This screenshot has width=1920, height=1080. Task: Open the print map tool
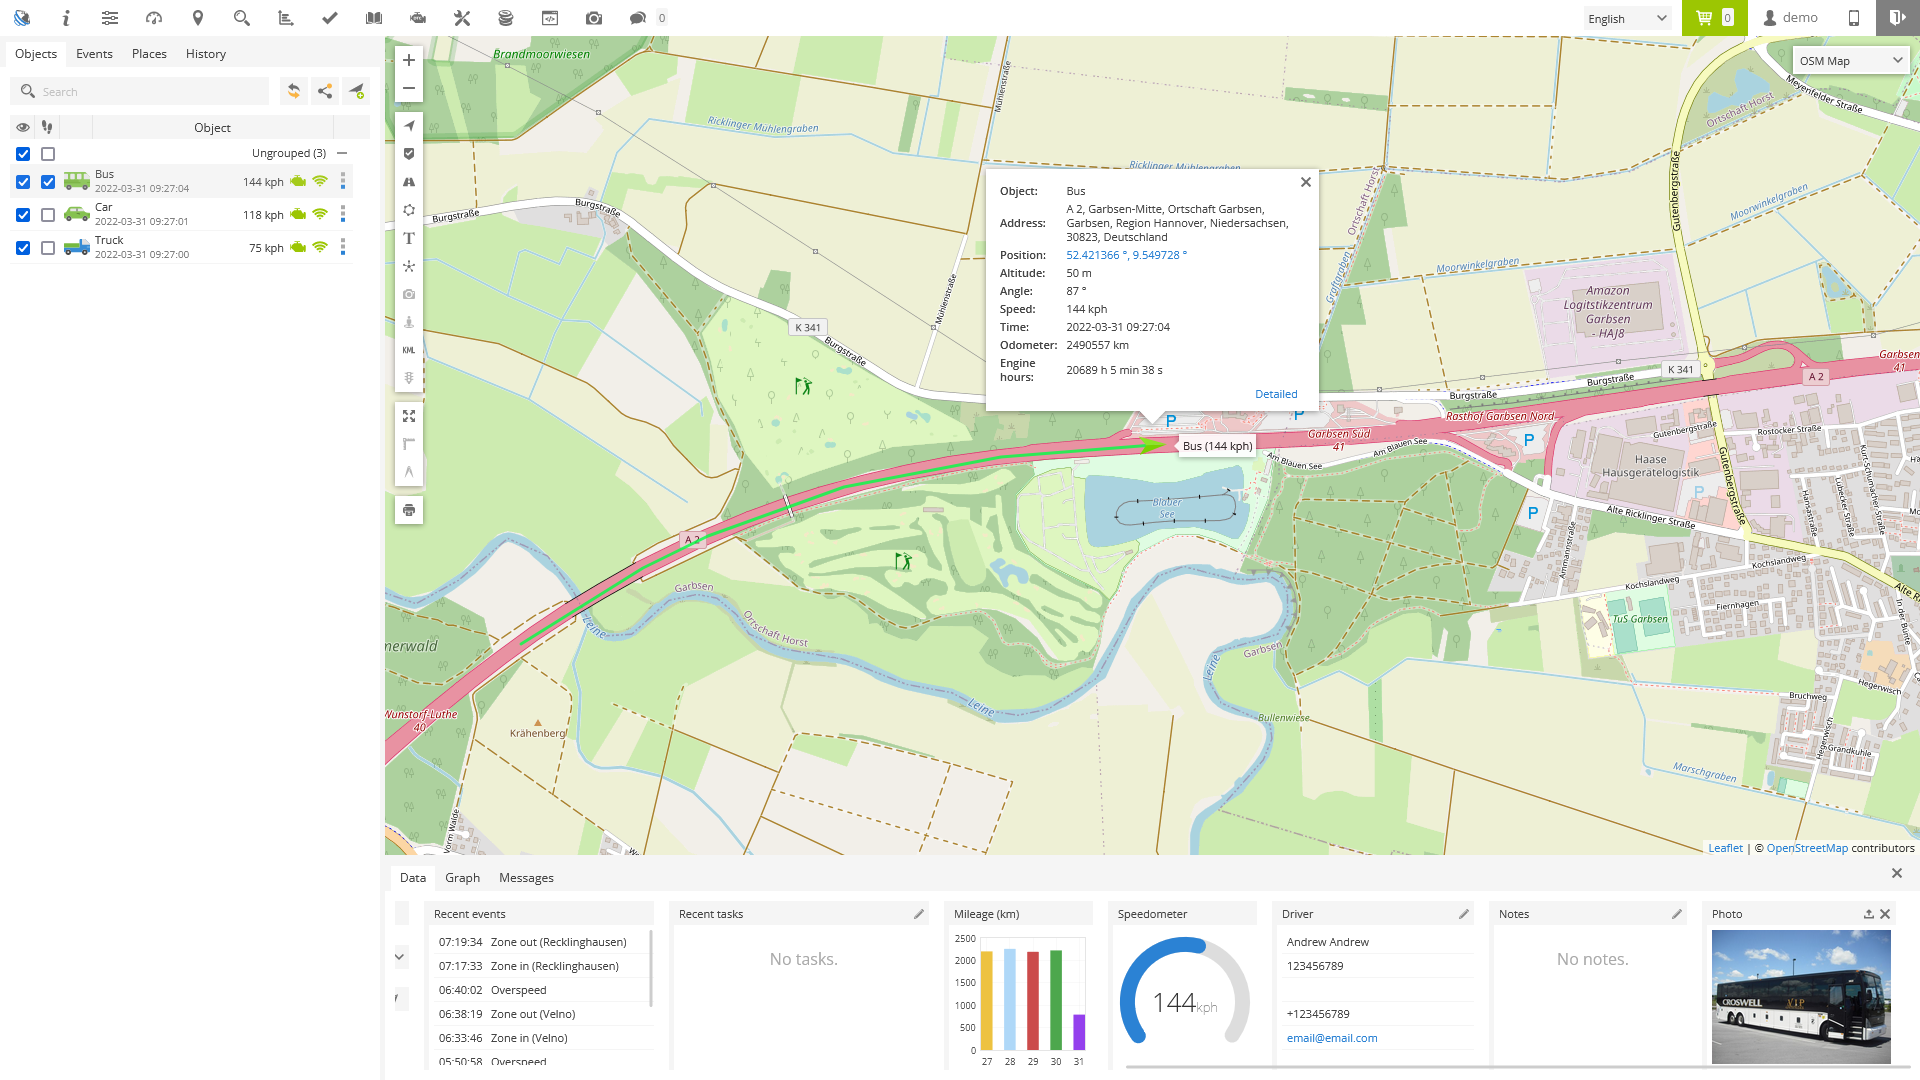pyautogui.click(x=408, y=510)
